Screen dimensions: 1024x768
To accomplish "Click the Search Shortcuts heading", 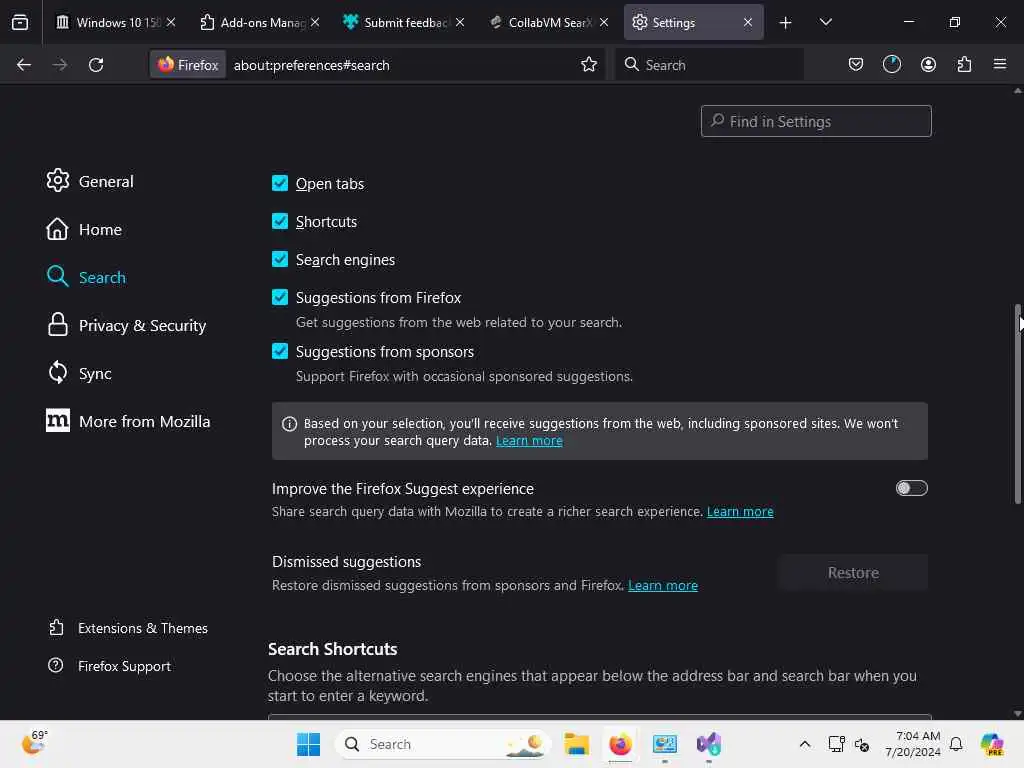I will pos(332,648).
